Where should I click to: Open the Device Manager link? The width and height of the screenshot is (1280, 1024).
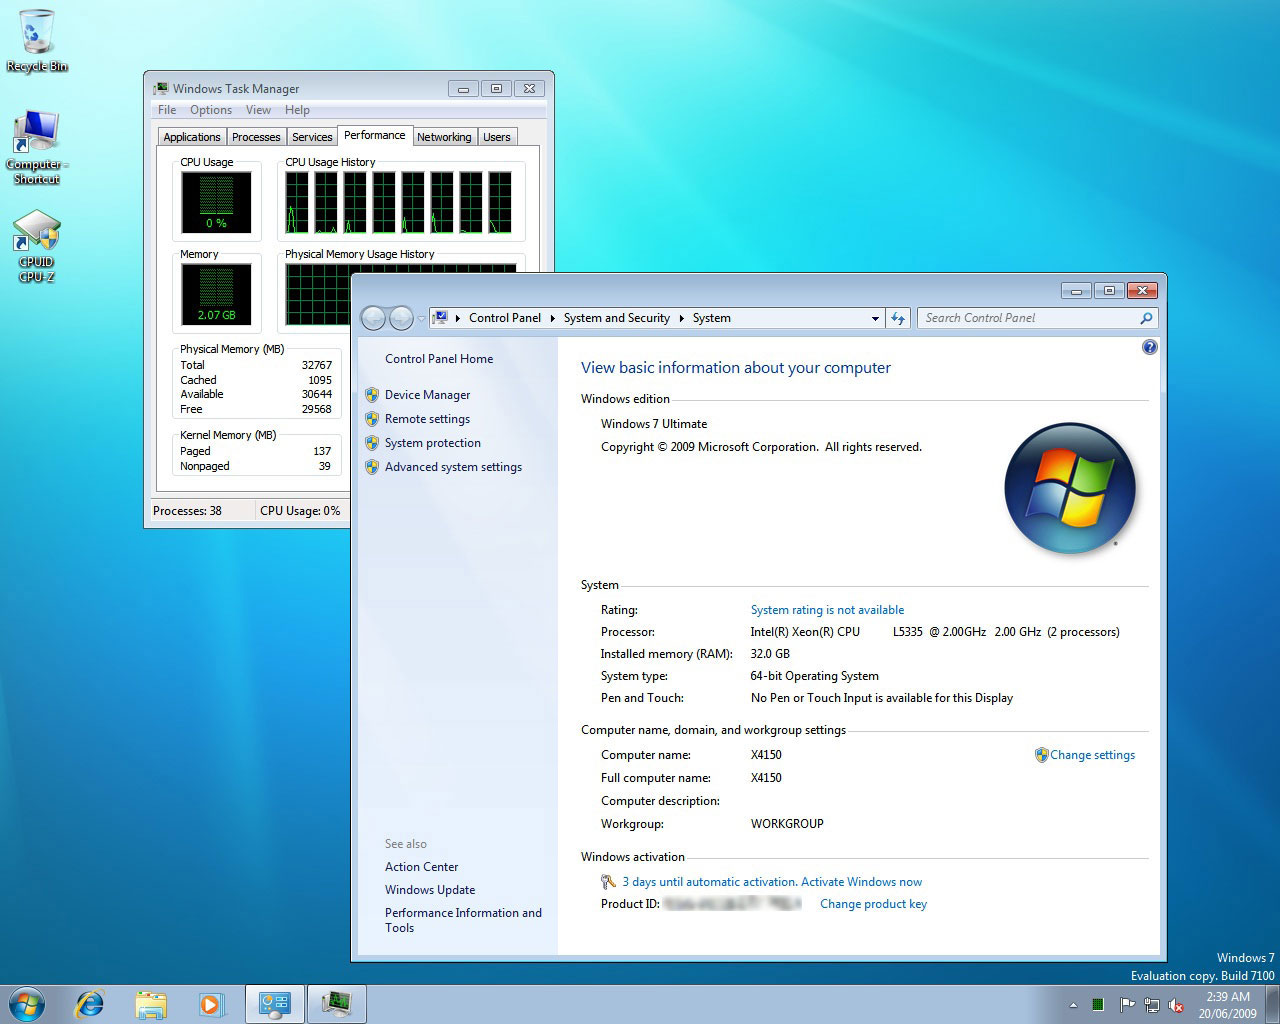[427, 395]
